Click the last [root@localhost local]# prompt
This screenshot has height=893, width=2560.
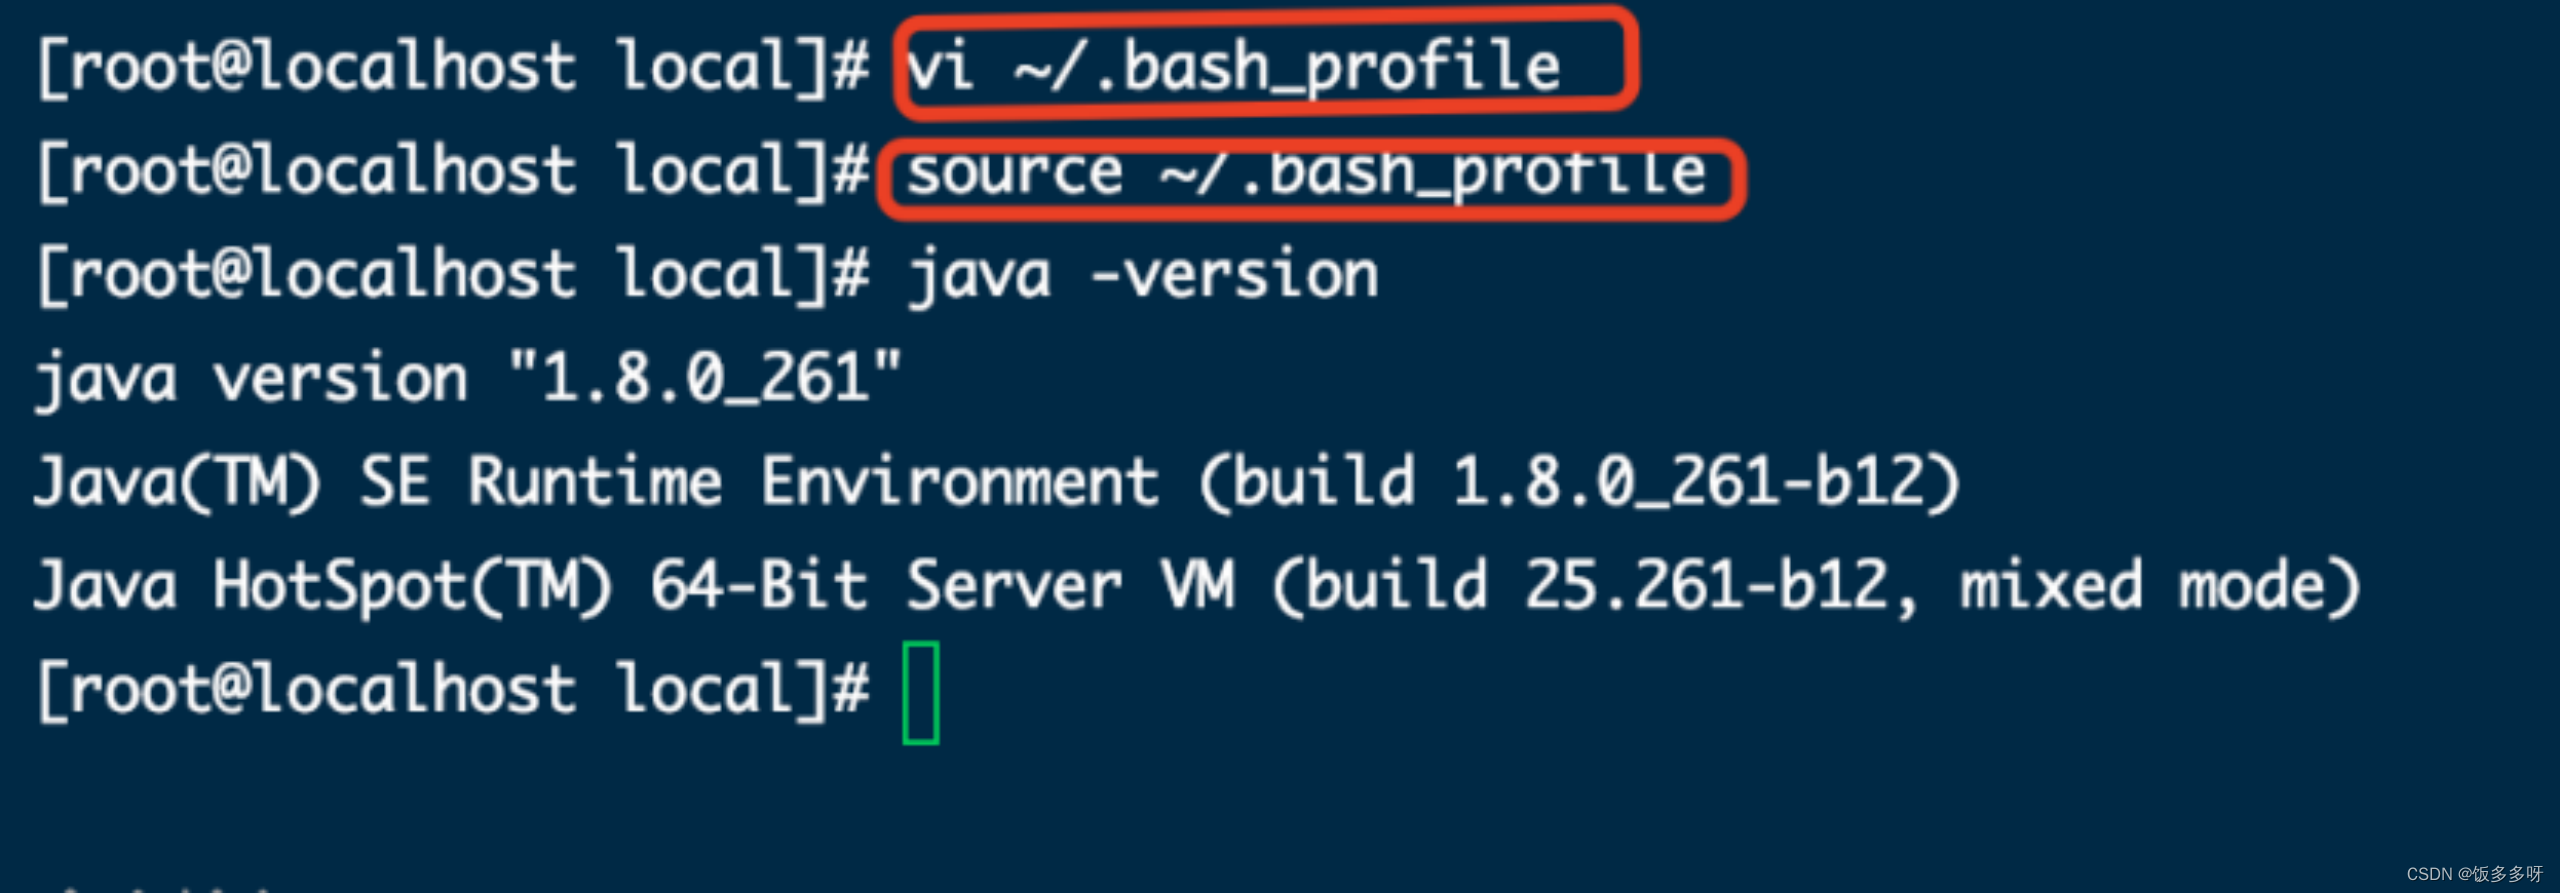click(x=453, y=692)
